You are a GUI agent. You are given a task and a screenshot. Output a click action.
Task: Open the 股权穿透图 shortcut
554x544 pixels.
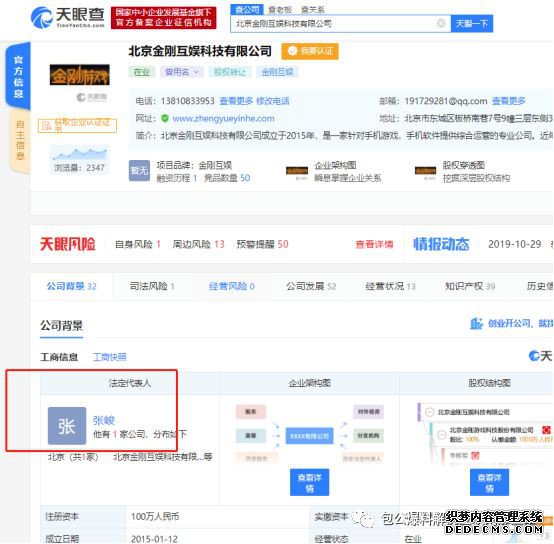coord(463,171)
